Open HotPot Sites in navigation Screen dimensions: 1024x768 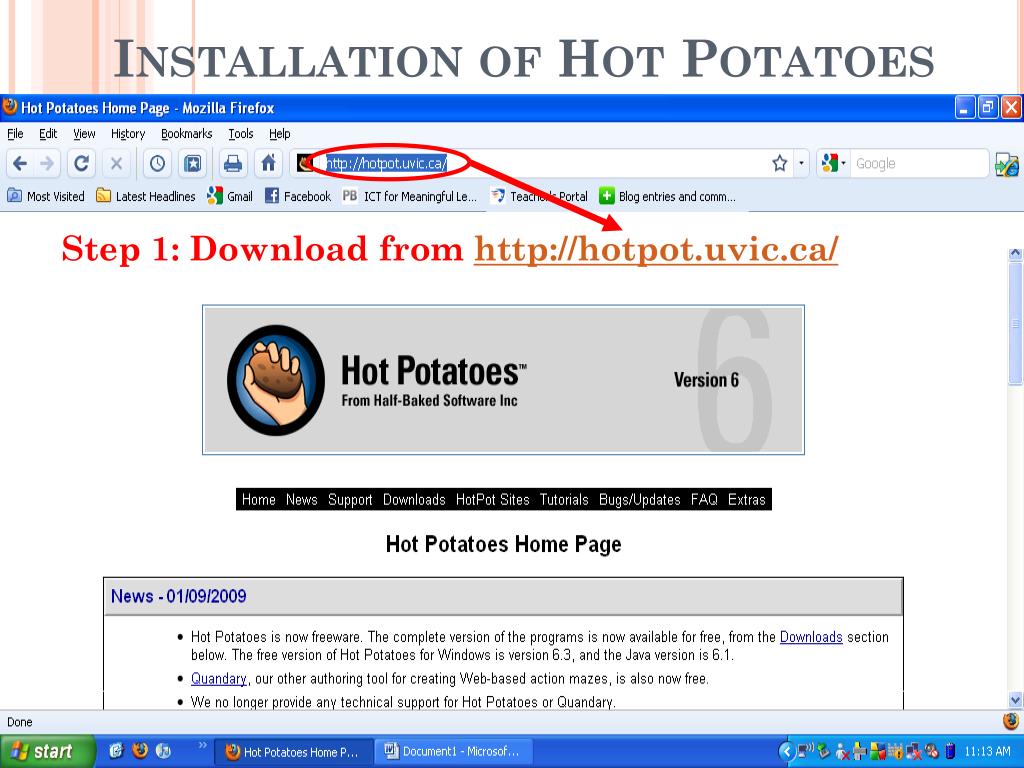492,500
